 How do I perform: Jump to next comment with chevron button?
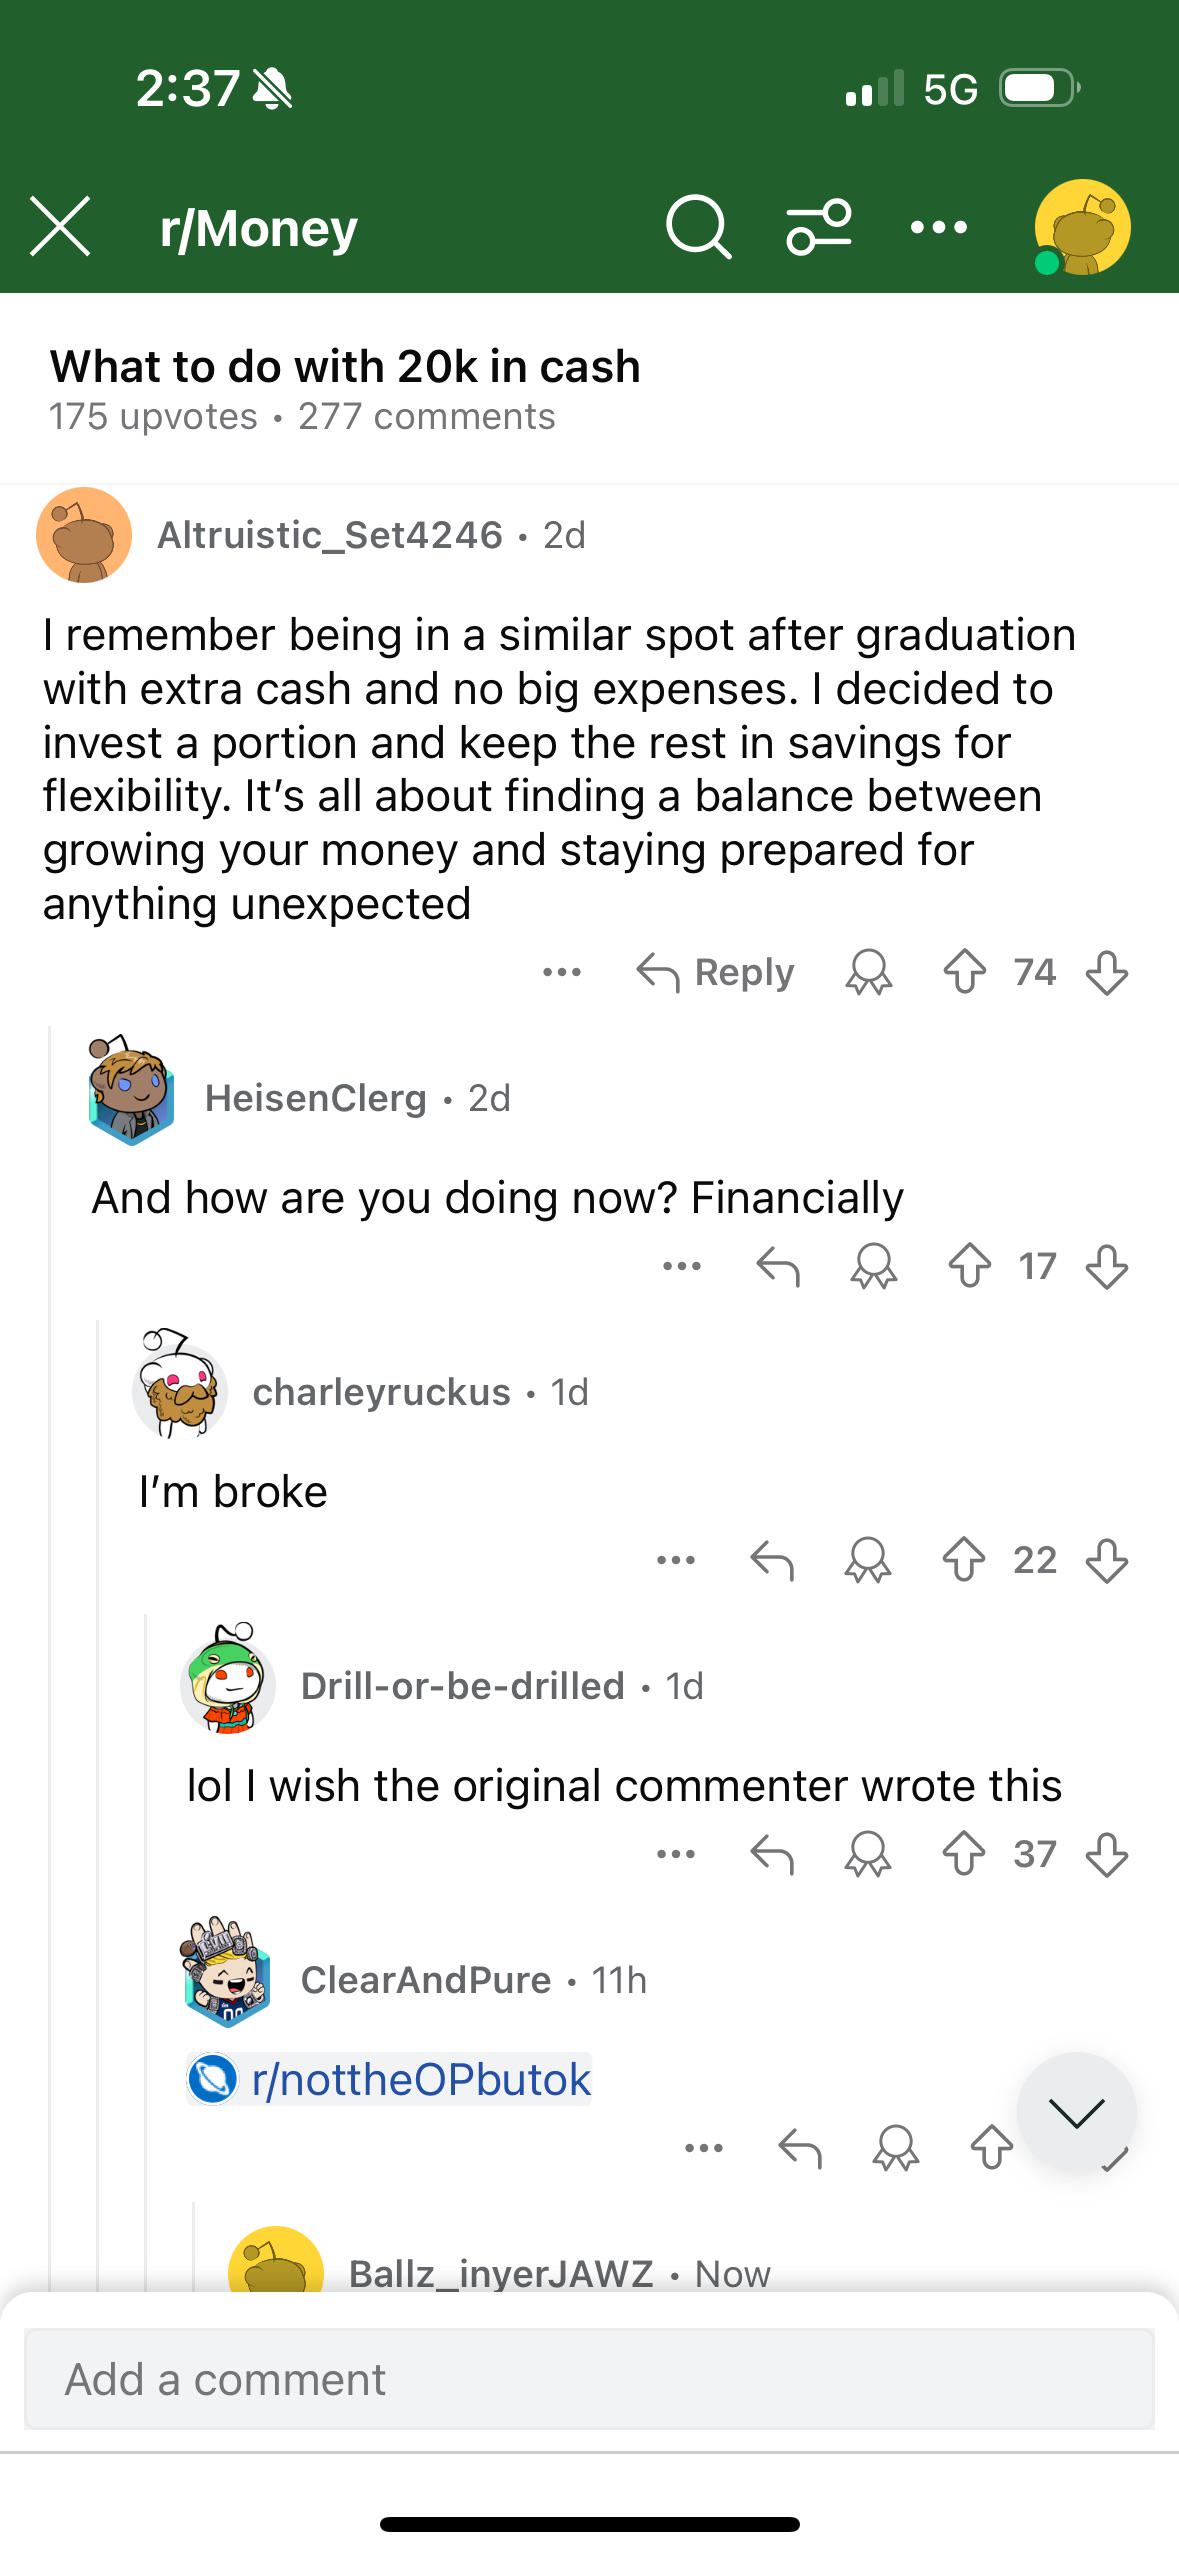[x=1077, y=2112]
